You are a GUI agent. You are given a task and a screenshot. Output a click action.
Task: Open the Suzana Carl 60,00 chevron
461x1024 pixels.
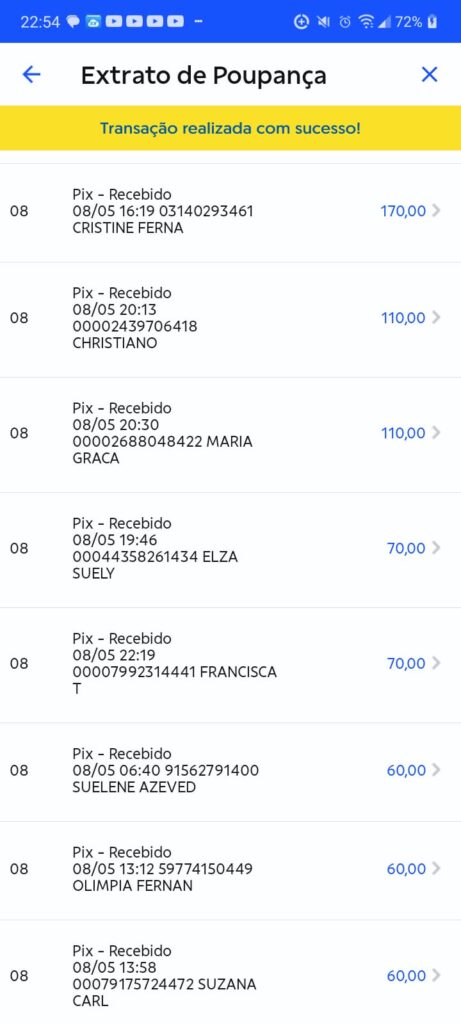[x=437, y=976]
